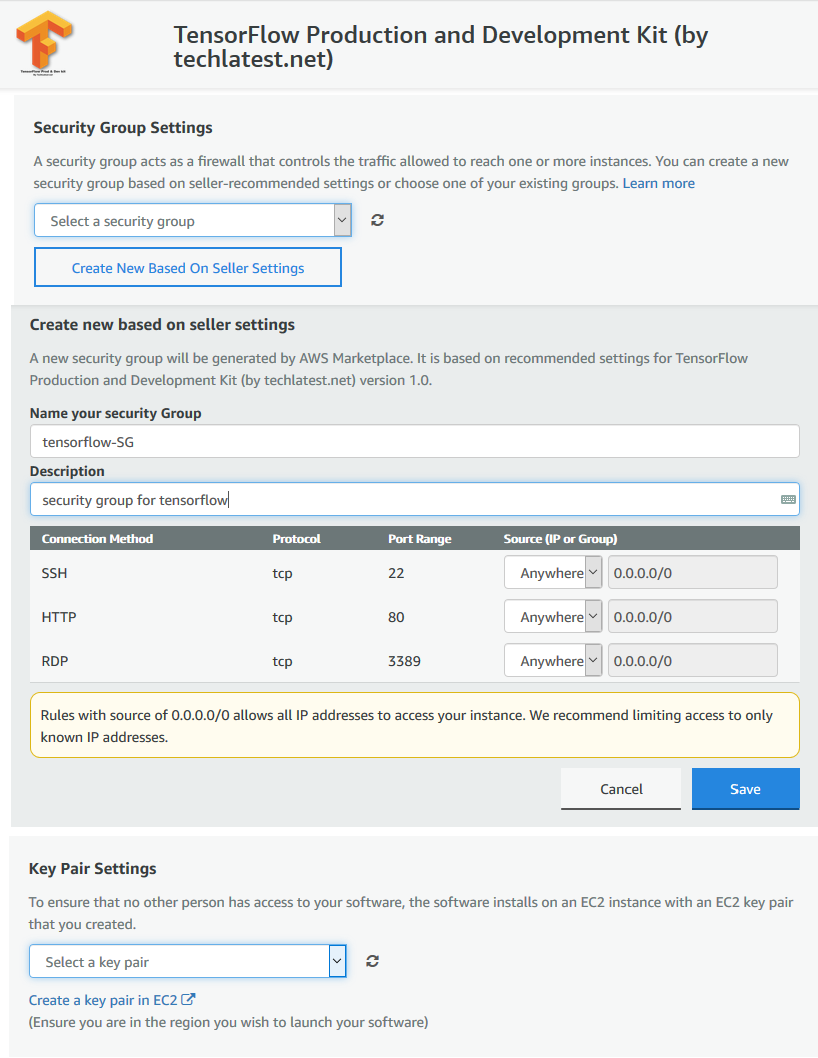Click keyboard icon in Description field
The image size is (818, 1058).
coord(788,499)
